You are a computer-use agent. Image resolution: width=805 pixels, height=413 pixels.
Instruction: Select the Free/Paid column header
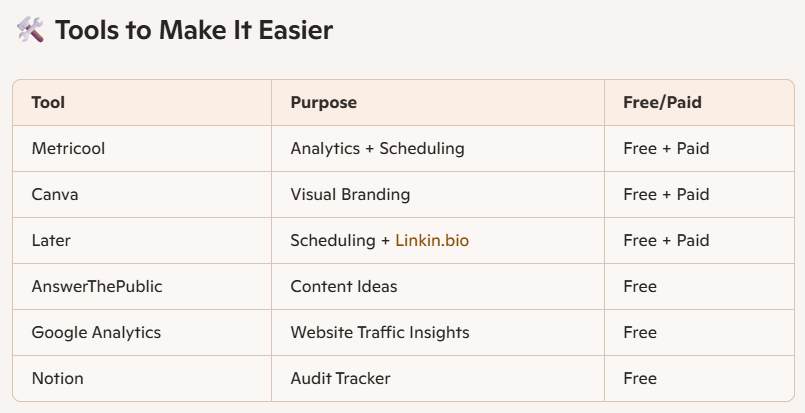click(699, 102)
